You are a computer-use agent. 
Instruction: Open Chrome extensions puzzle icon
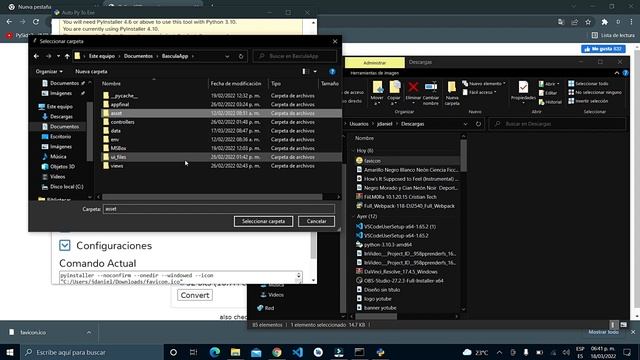604,22
